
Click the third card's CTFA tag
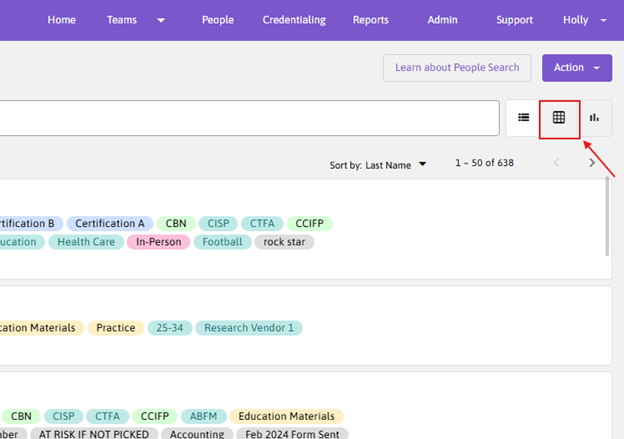pos(107,416)
